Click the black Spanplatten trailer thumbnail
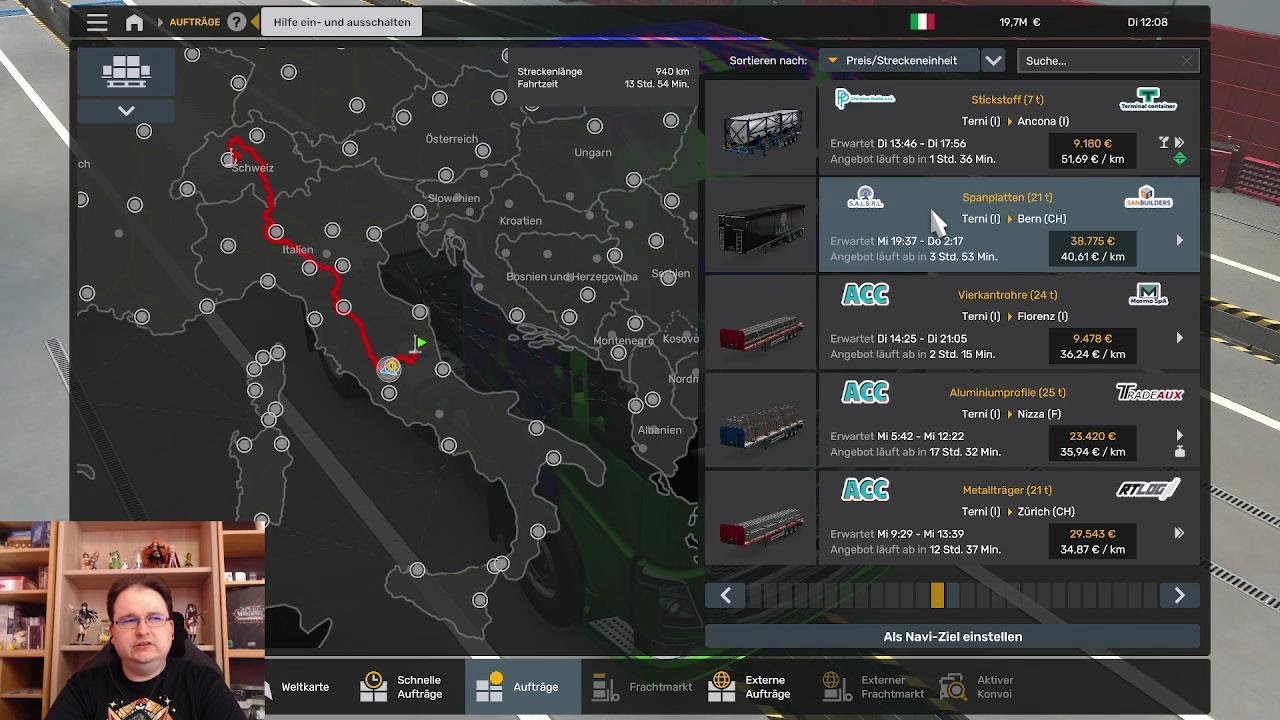 762,225
